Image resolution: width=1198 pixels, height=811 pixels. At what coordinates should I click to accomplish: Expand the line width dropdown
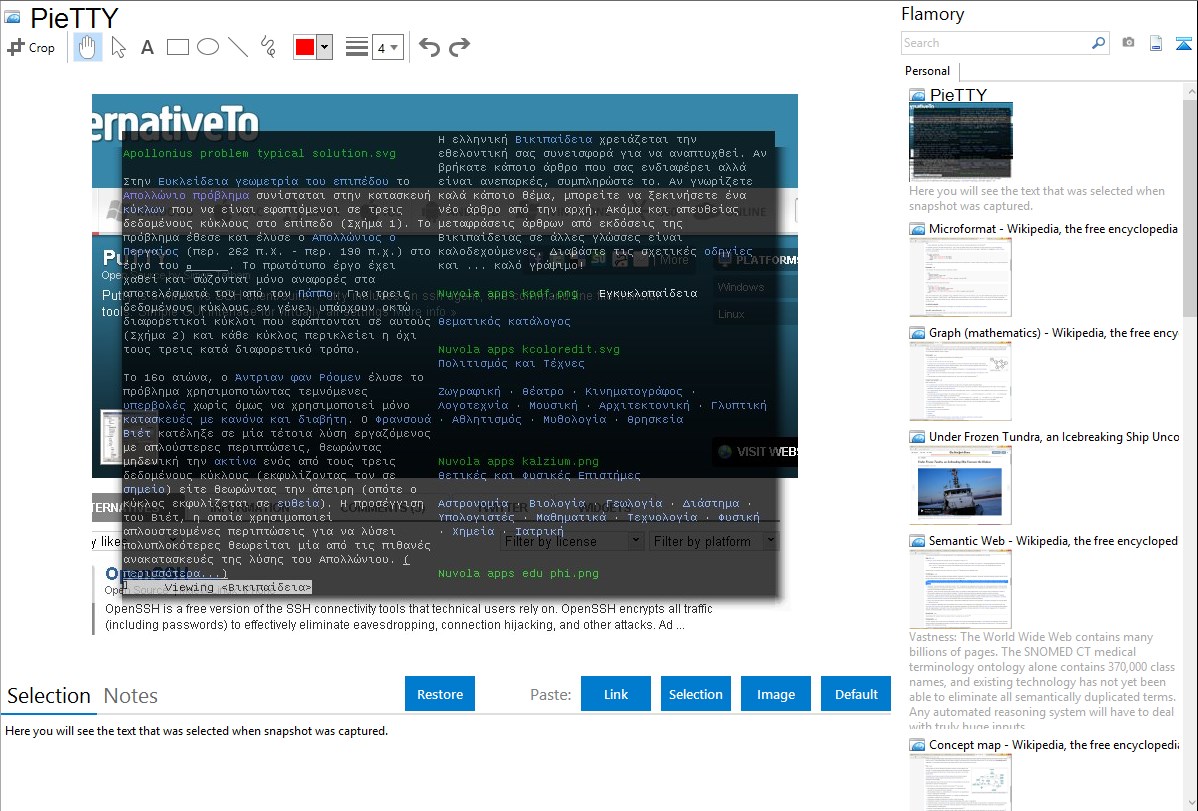click(x=394, y=47)
